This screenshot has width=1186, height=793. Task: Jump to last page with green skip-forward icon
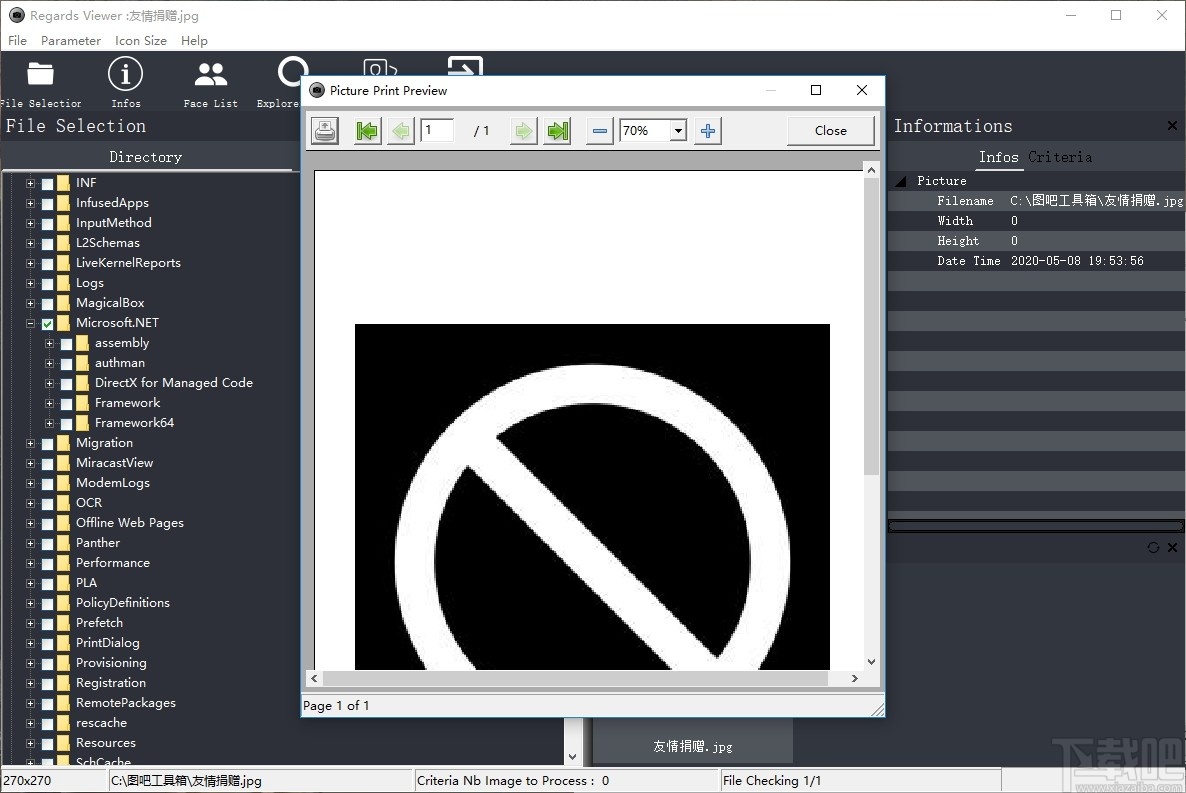click(557, 130)
